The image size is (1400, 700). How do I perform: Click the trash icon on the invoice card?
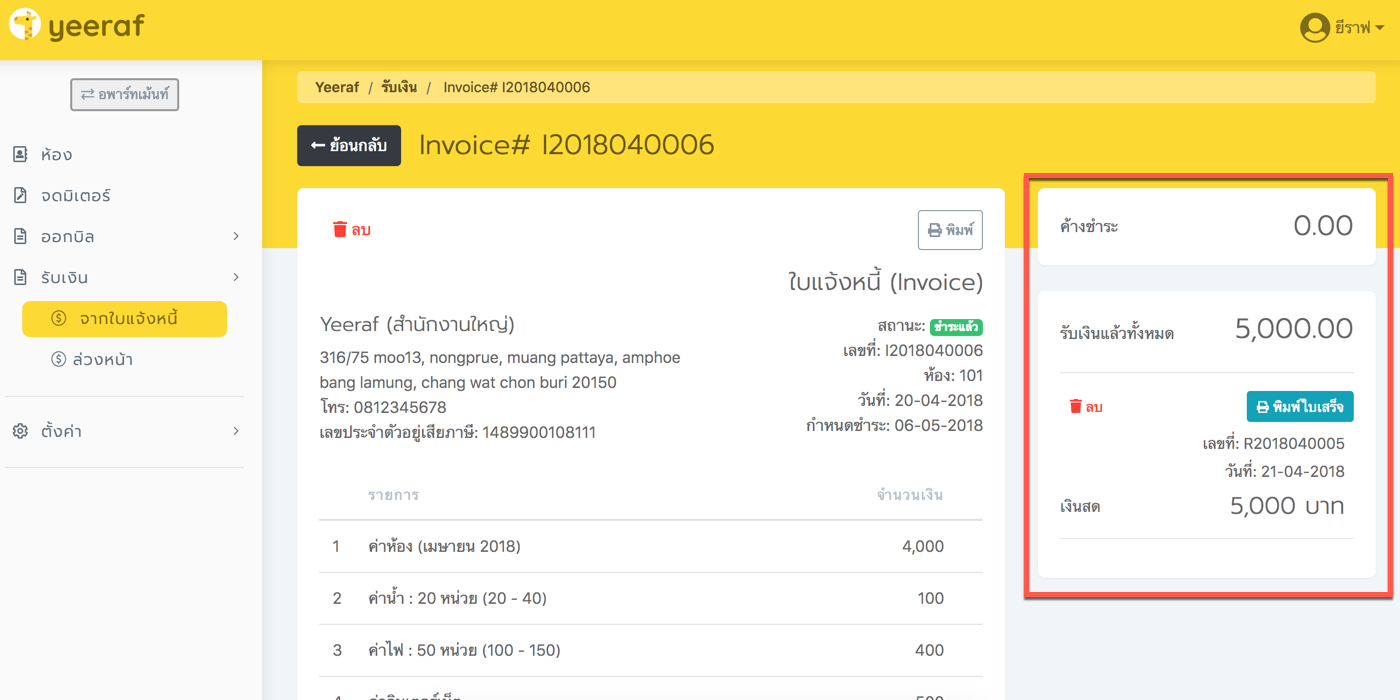(x=340, y=229)
